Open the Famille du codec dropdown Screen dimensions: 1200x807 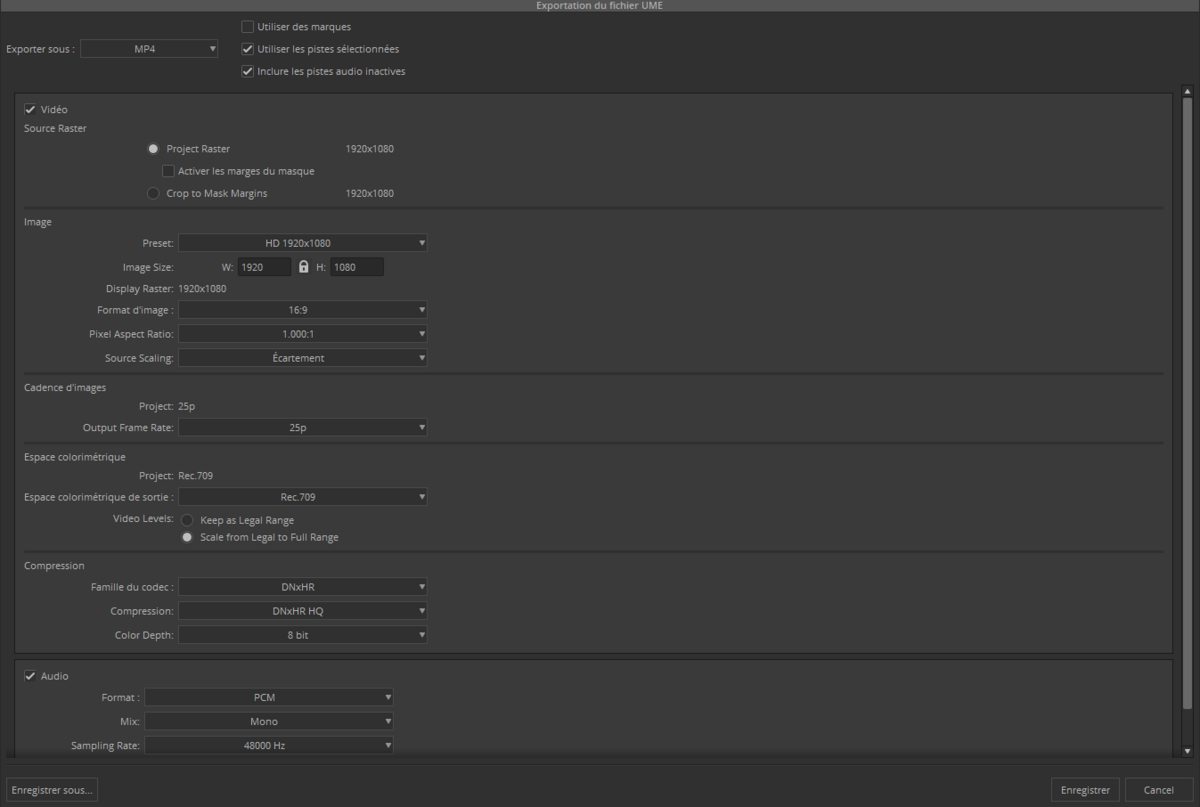tap(303, 587)
